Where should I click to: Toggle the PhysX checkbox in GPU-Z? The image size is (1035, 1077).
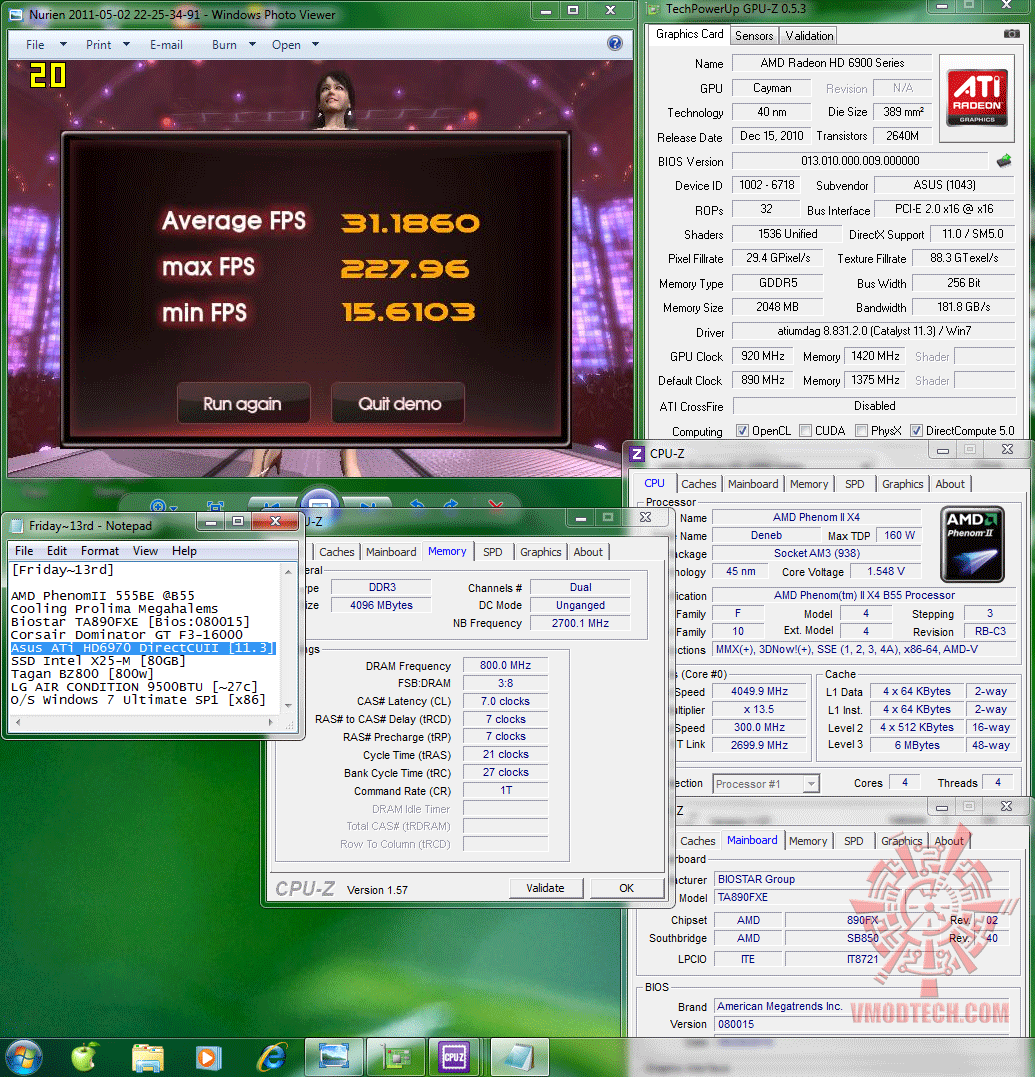[x=861, y=431]
